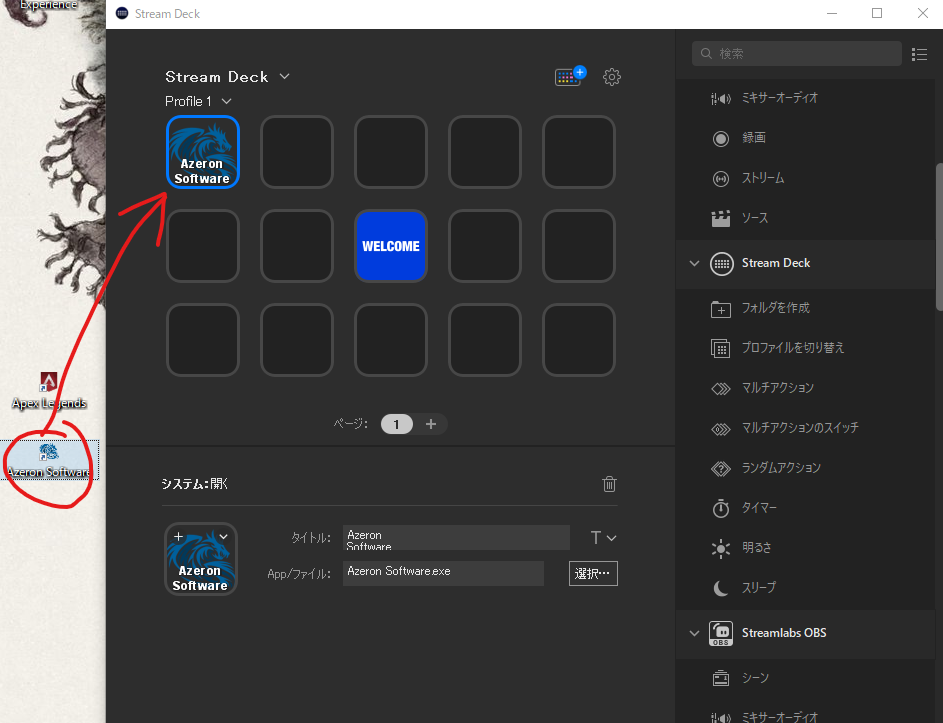Image resolution: width=943 pixels, height=723 pixels.
Task: Click the スリープ label
Action: (758, 588)
